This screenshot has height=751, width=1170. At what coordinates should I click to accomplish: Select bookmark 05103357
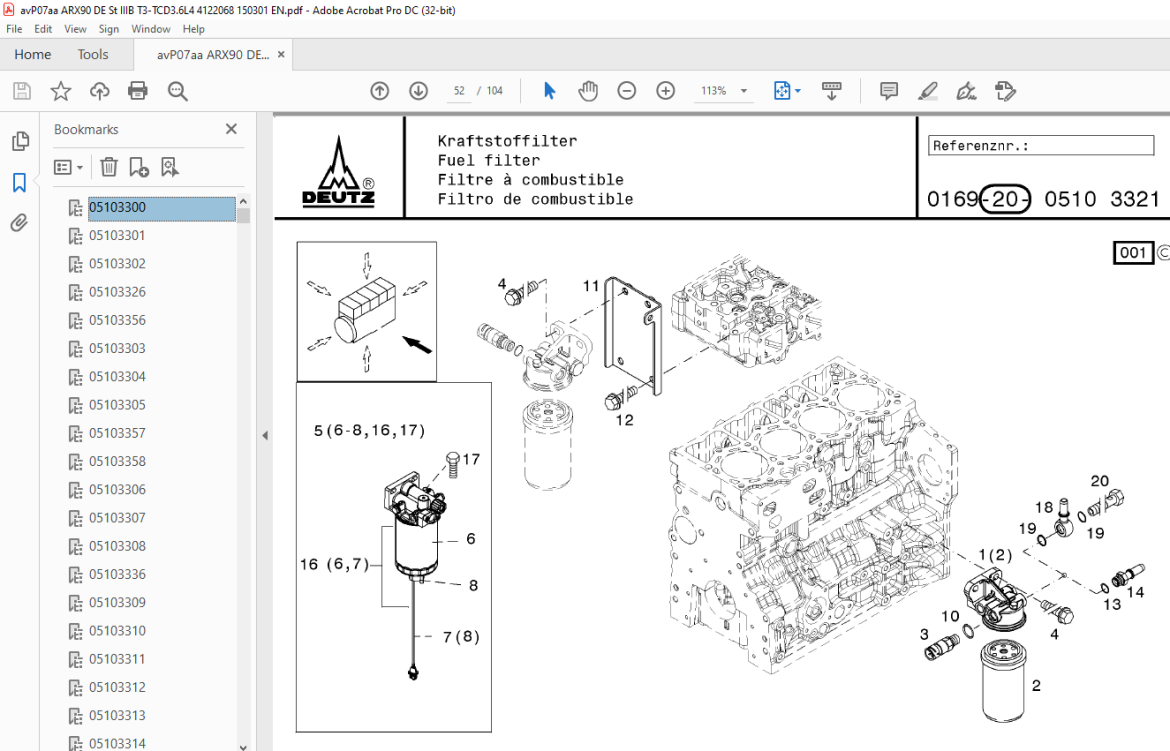coord(117,434)
